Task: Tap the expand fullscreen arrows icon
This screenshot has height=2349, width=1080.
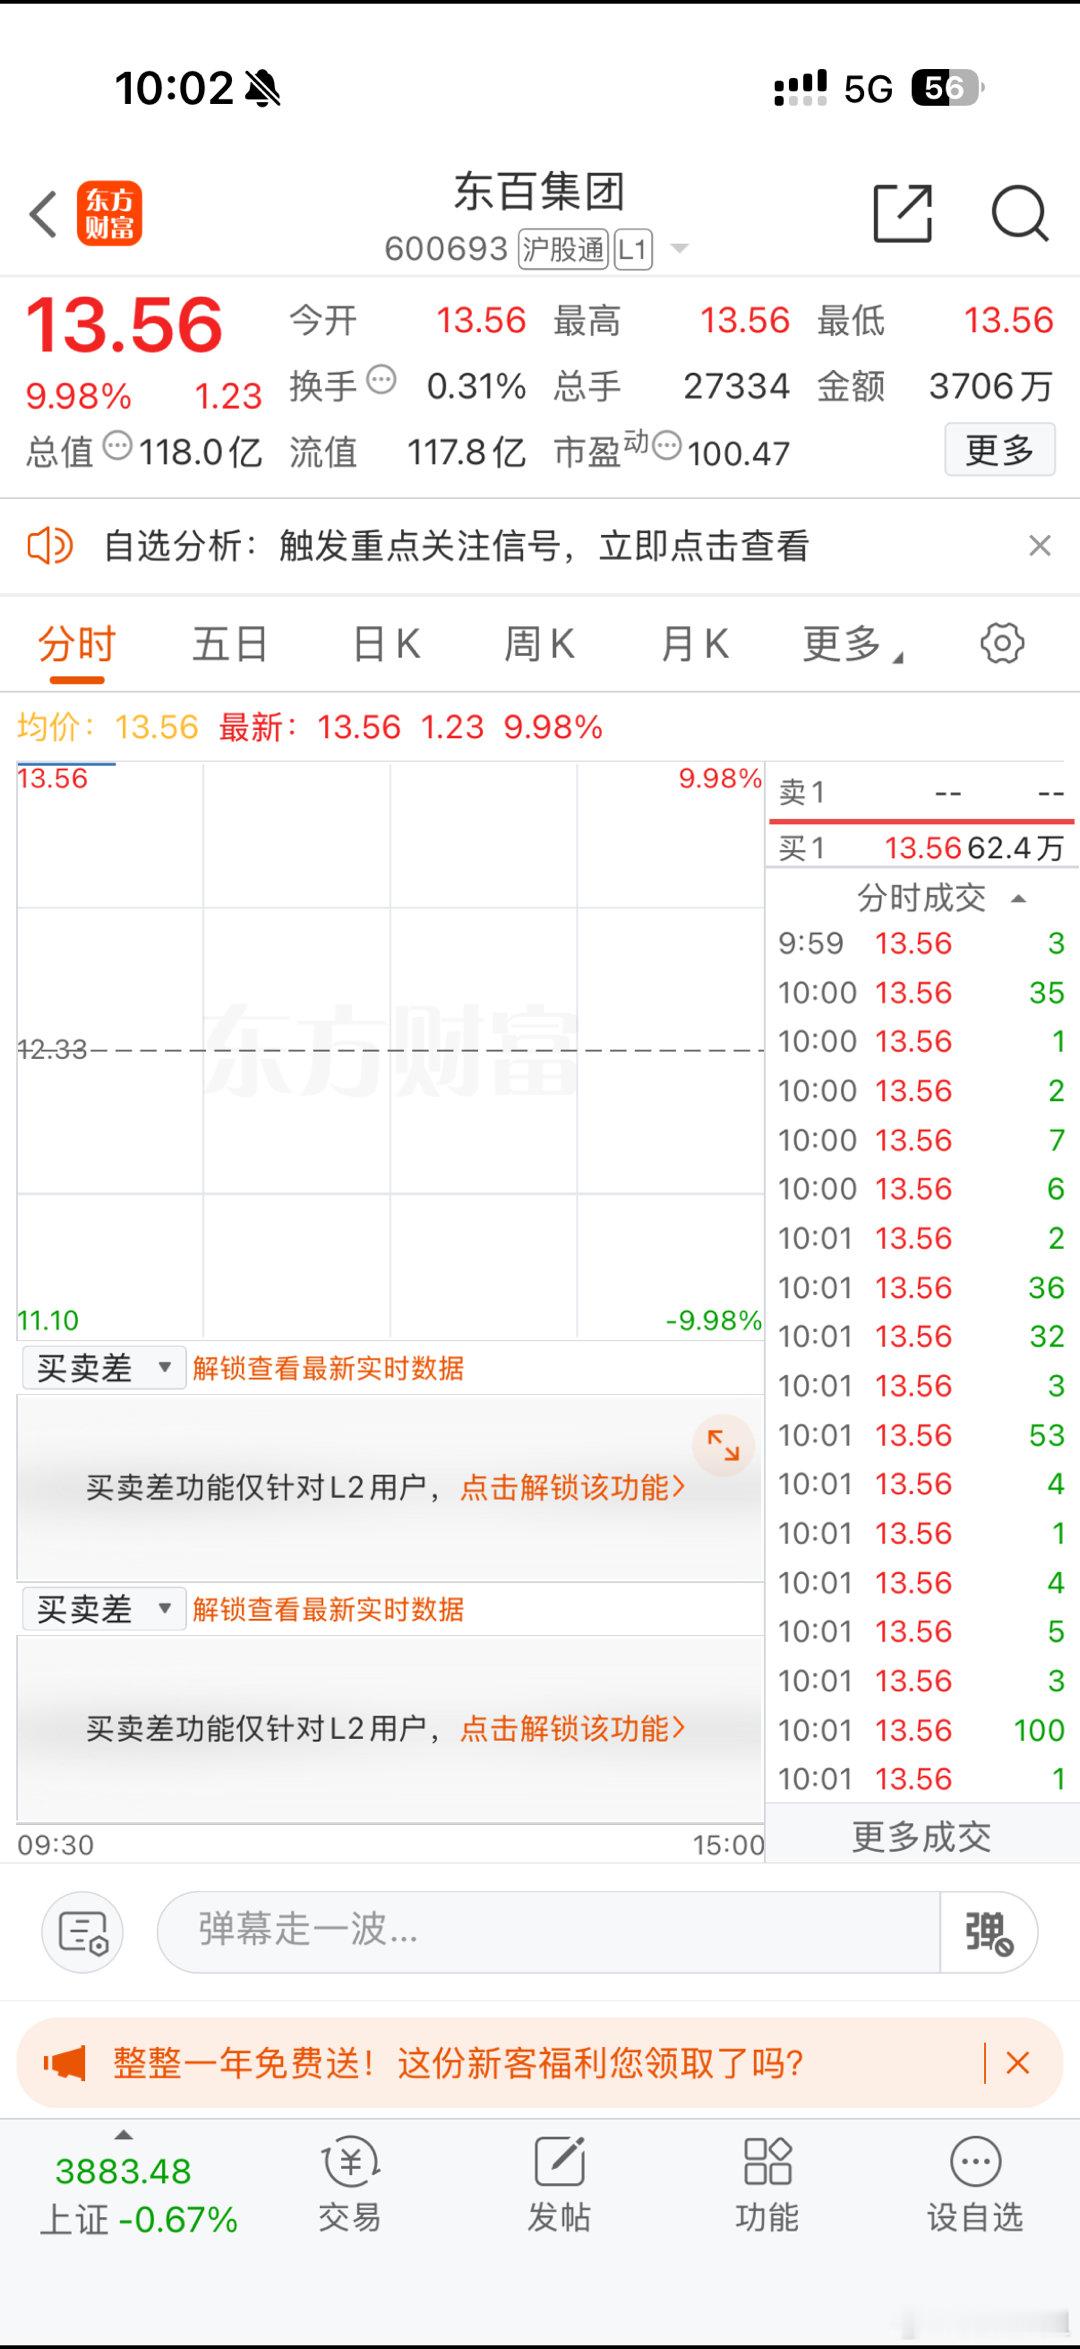Action: tap(723, 1445)
